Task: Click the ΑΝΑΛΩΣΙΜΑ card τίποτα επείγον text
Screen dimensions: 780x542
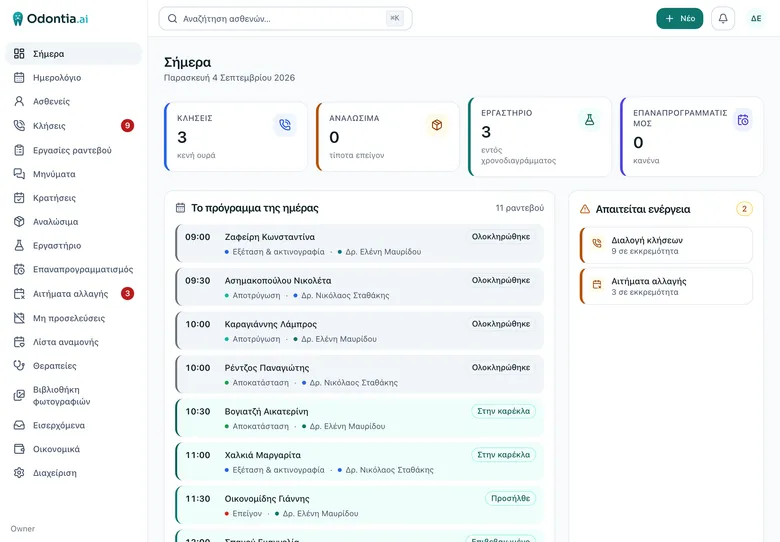Action: coord(357,155)
